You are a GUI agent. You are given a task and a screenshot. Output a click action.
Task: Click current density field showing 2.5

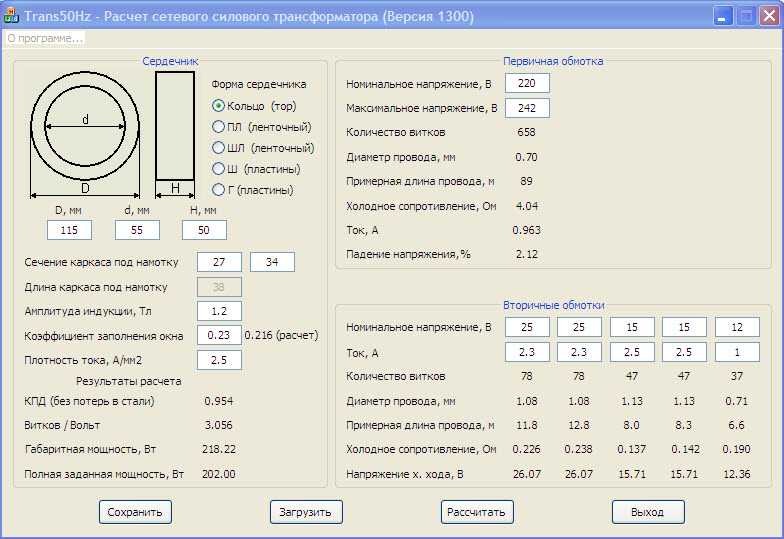pos(220,360)
